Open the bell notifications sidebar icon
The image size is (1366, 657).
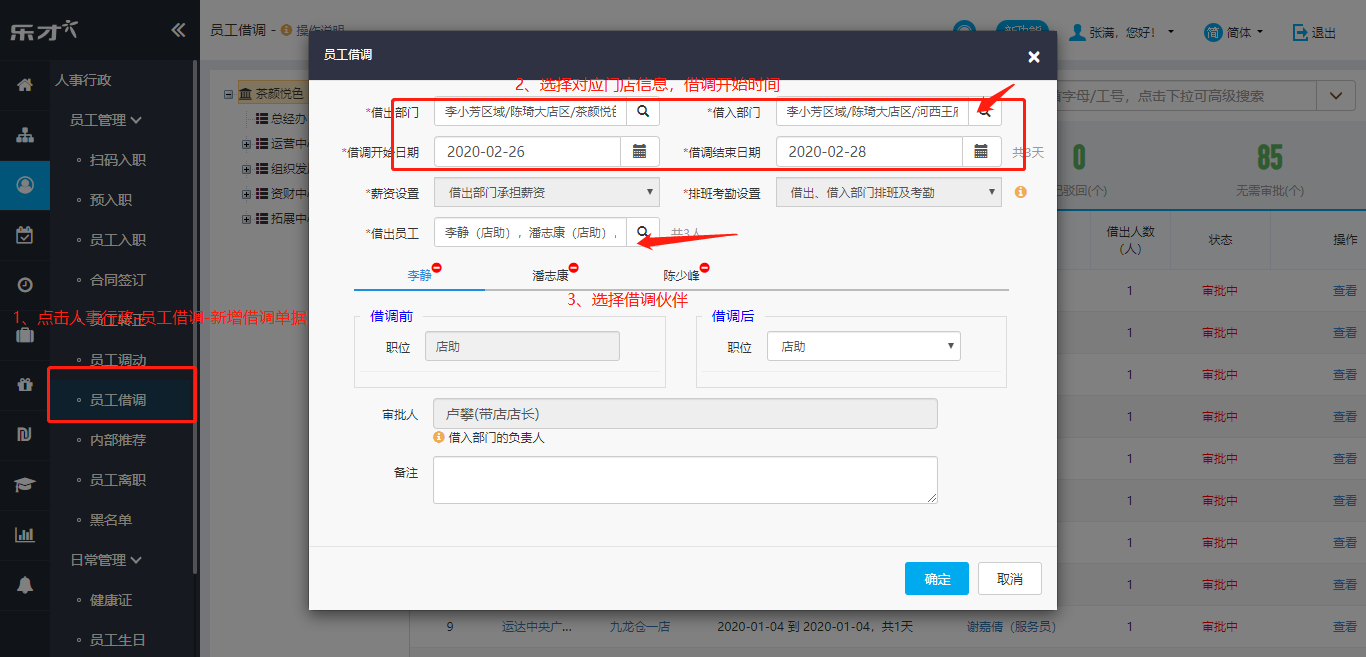coord(25,584)
